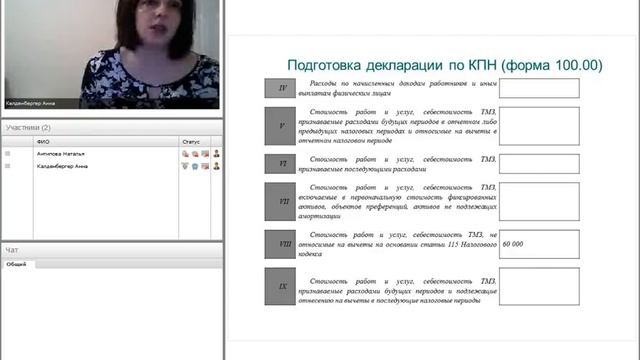640x360 pixels.
Task: Toggle the checkbox next to Калденбергер Анна
Action: pos(8,166)
